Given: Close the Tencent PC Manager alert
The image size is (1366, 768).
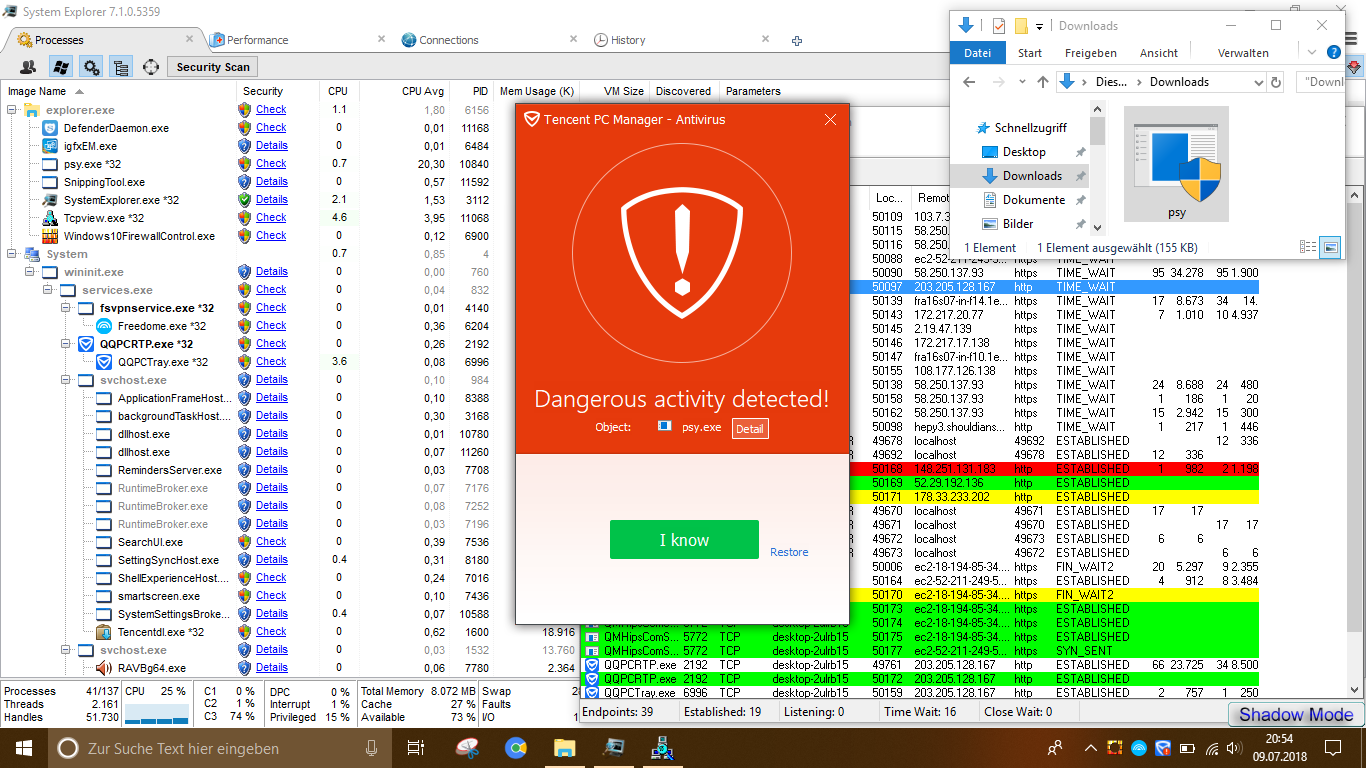Looking at the screenshot, I should 830,120.
